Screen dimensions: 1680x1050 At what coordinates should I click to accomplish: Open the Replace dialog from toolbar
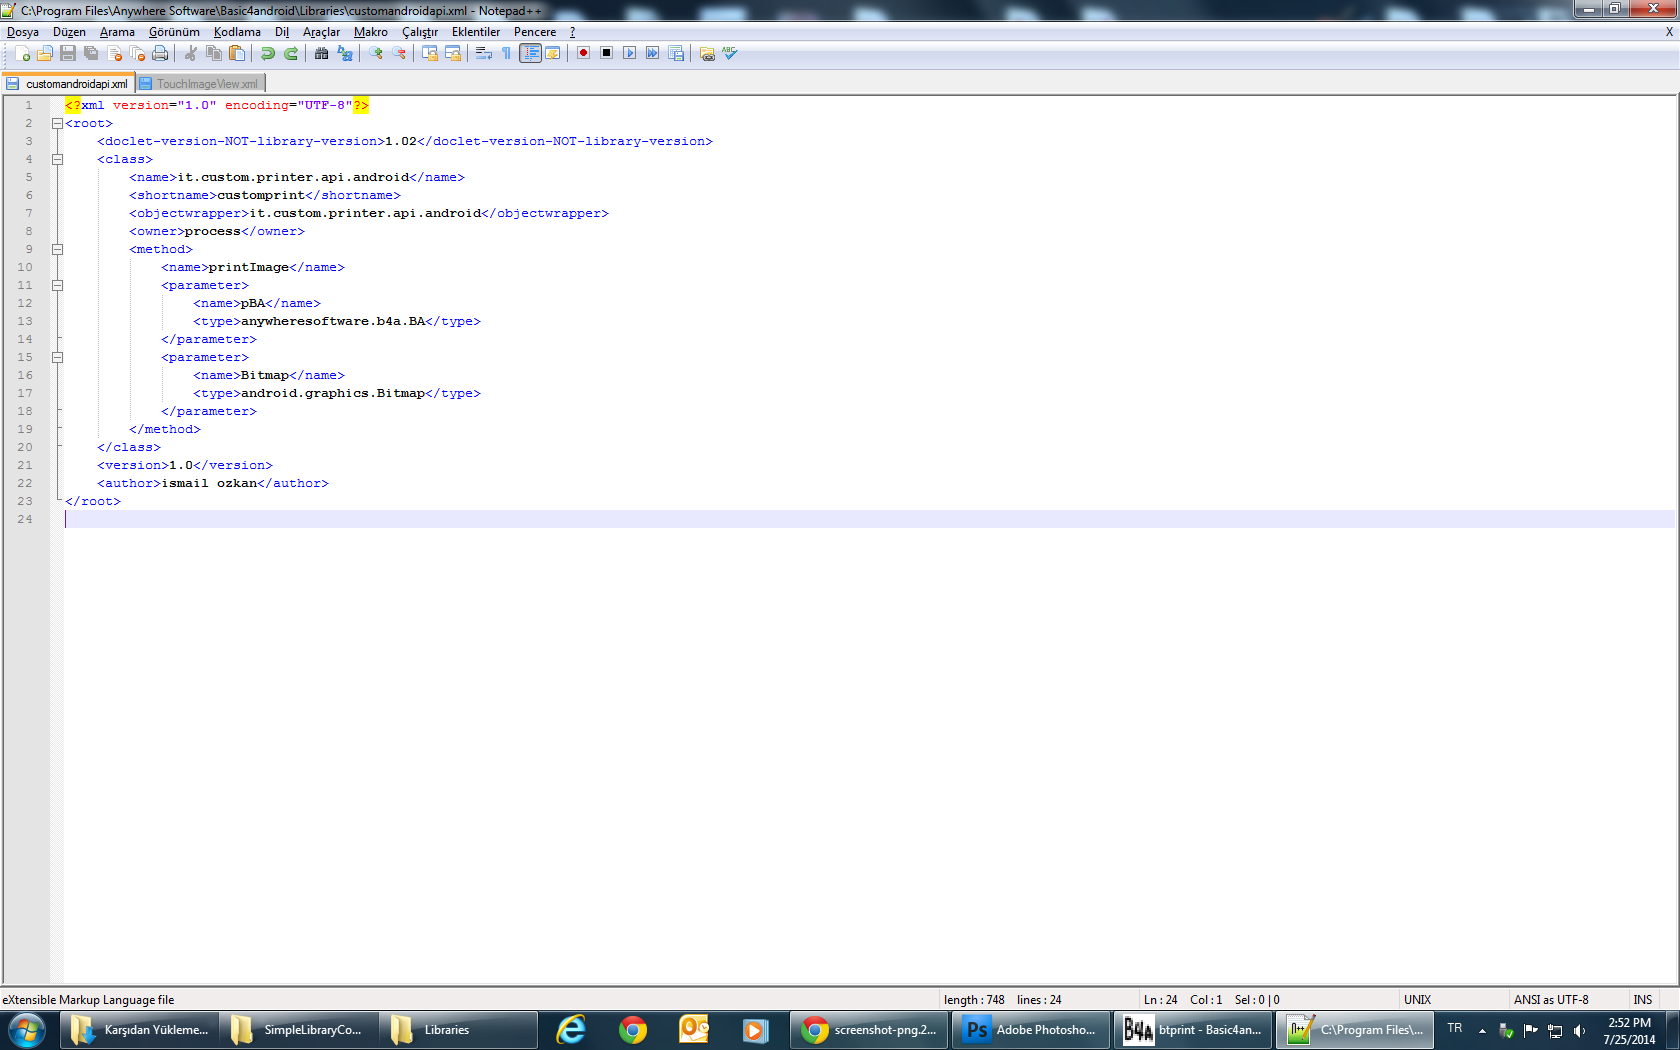(345, 53)
